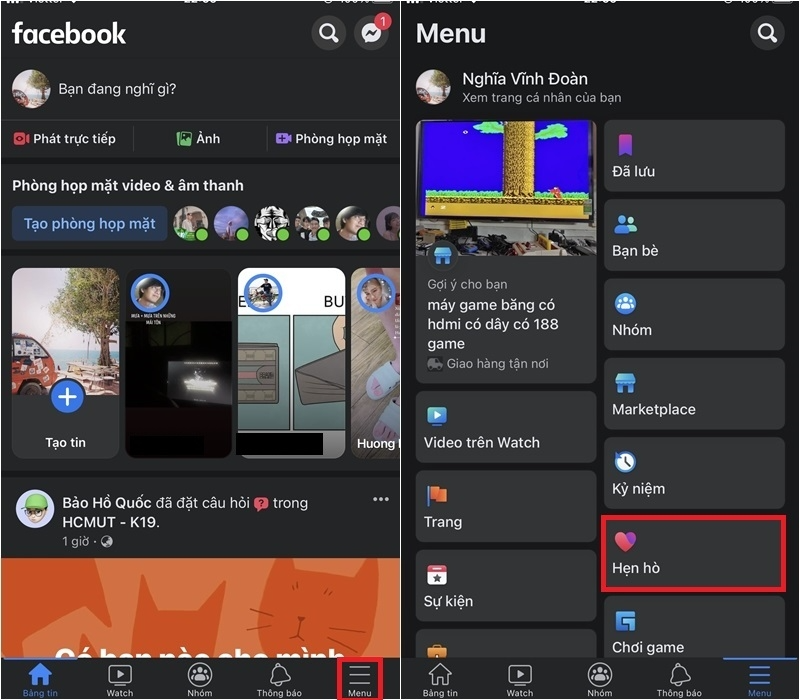This screenshot has width=800, height=700.
Task: Open the HCMUT - K19. group link
Action: click(111, 522)
